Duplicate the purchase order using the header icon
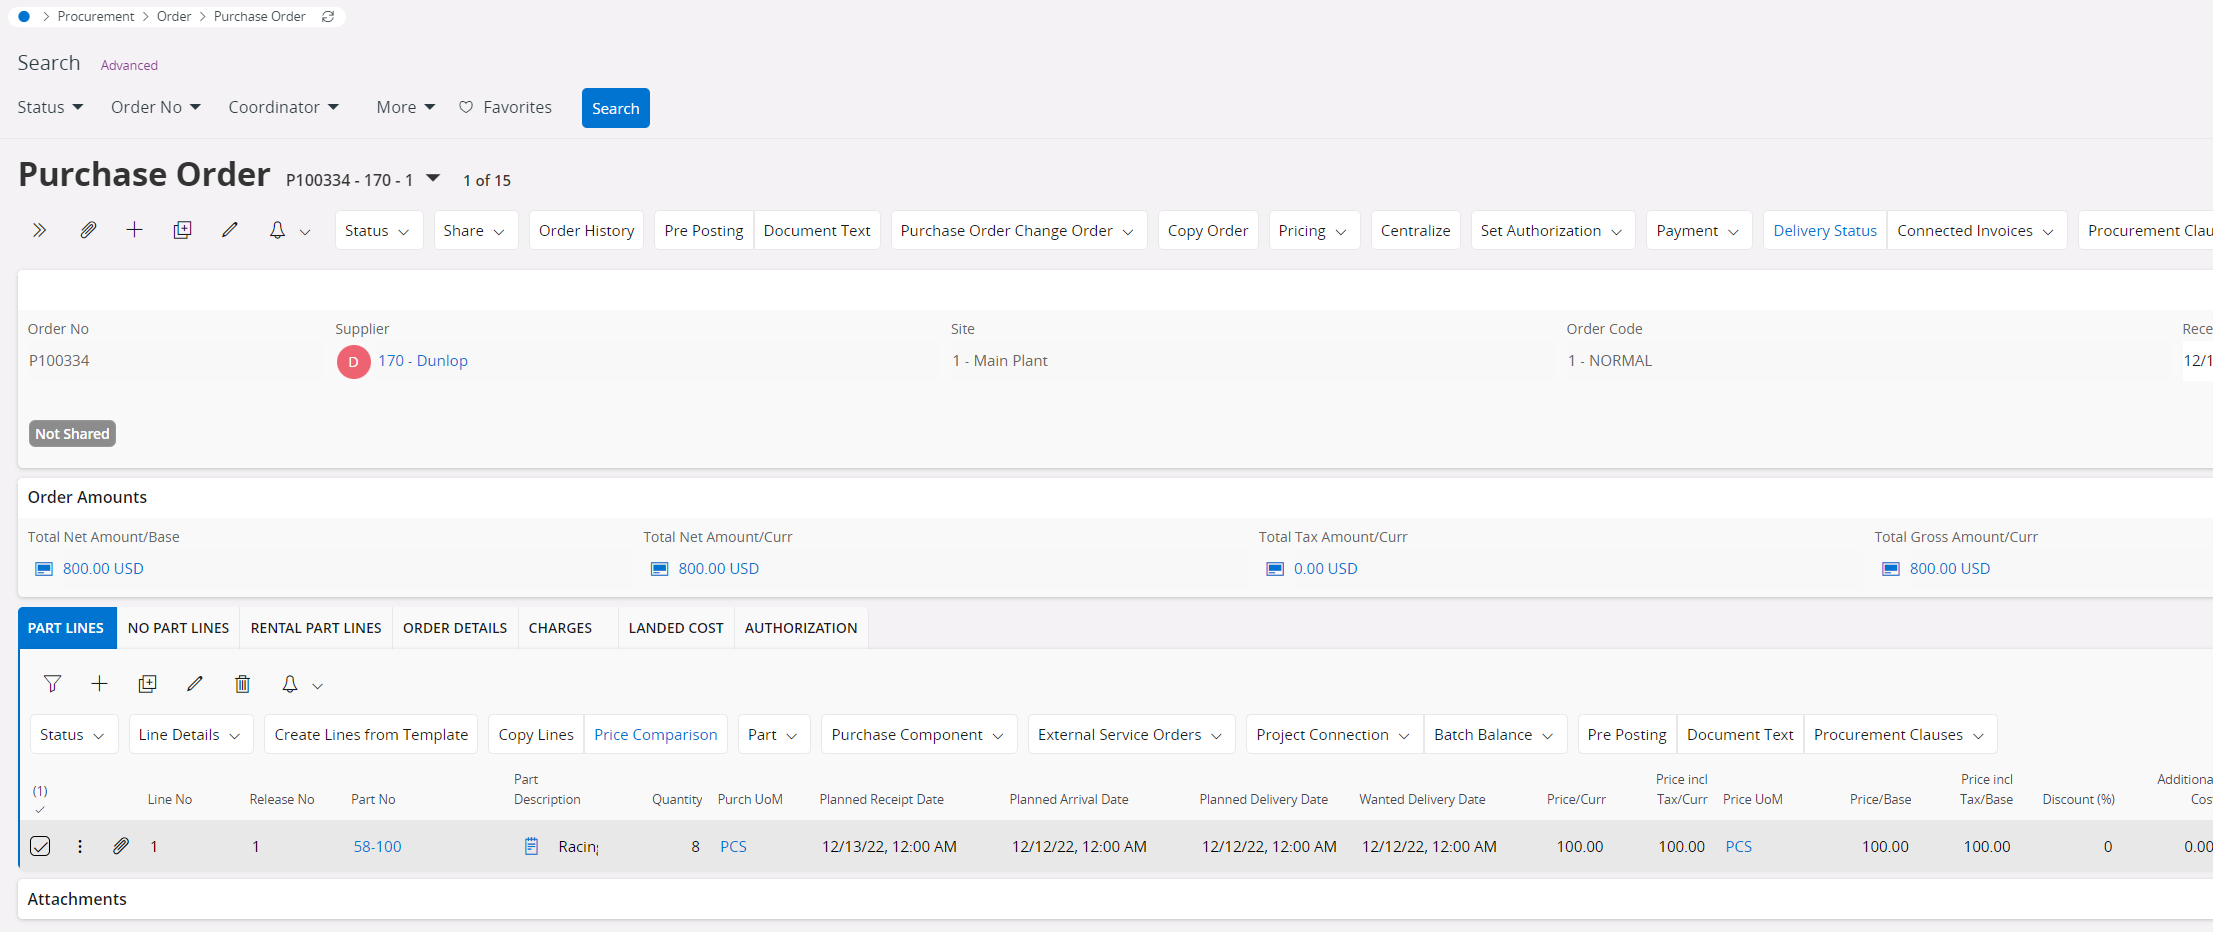The width and height of the screenshot is (2213, 932). 182,230
